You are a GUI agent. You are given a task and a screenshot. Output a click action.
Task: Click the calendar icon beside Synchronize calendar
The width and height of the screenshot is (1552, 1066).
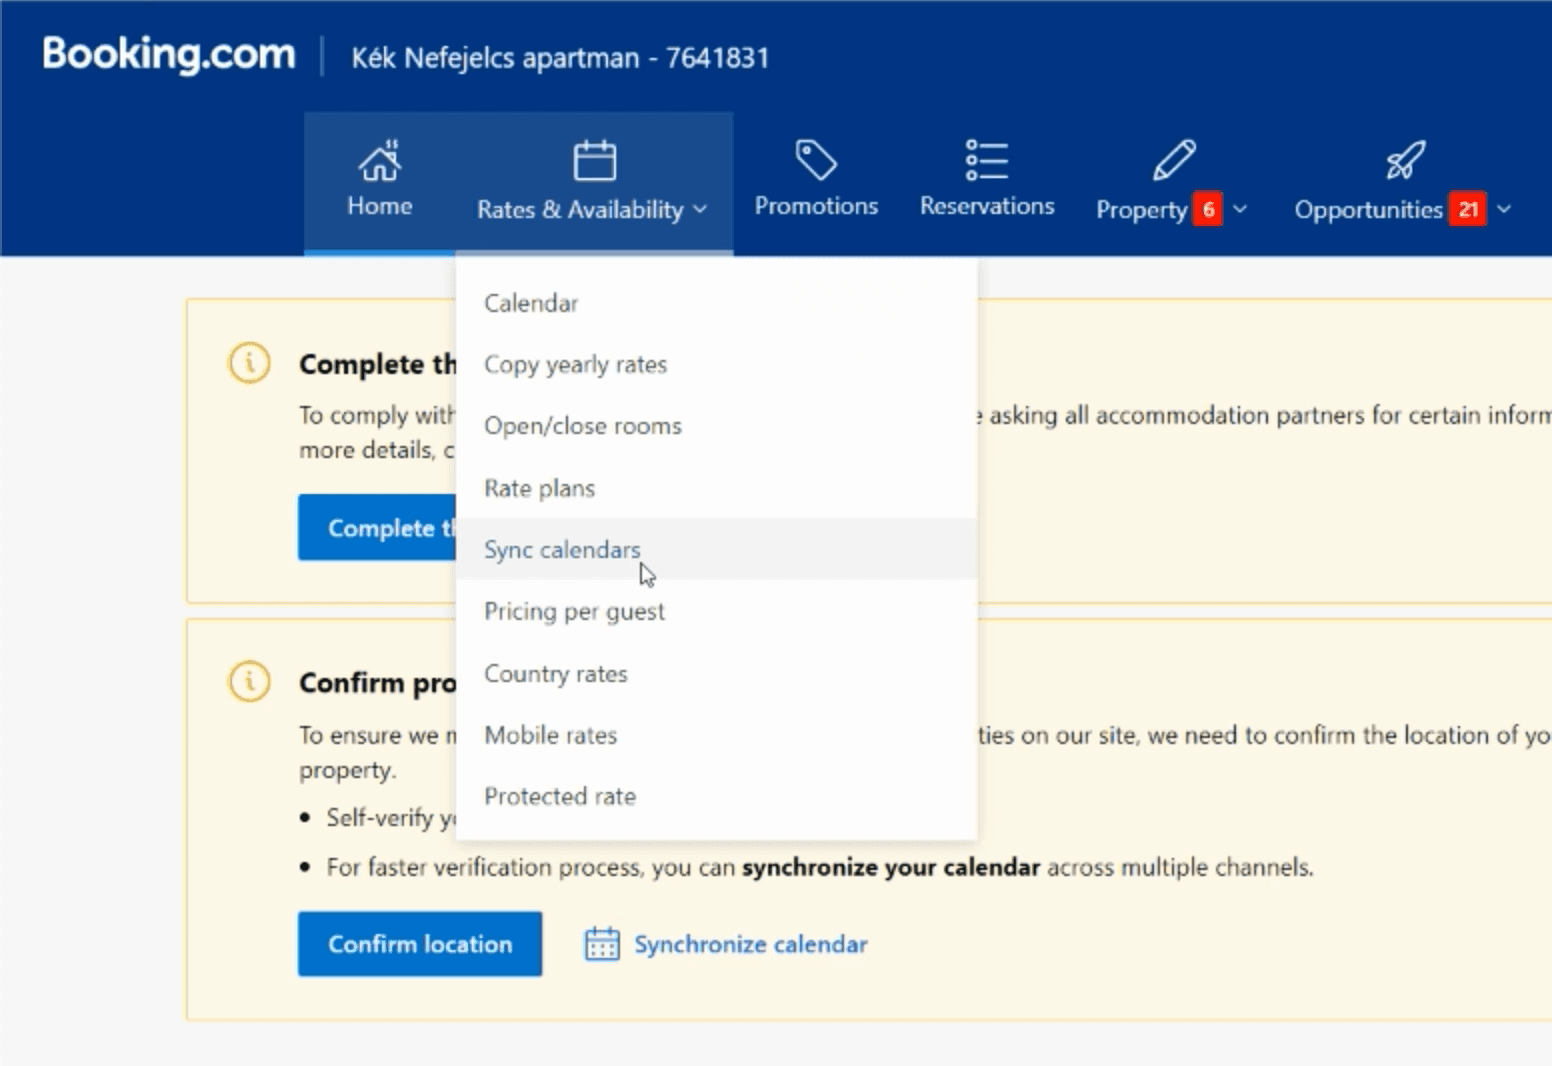pos(602,944)
